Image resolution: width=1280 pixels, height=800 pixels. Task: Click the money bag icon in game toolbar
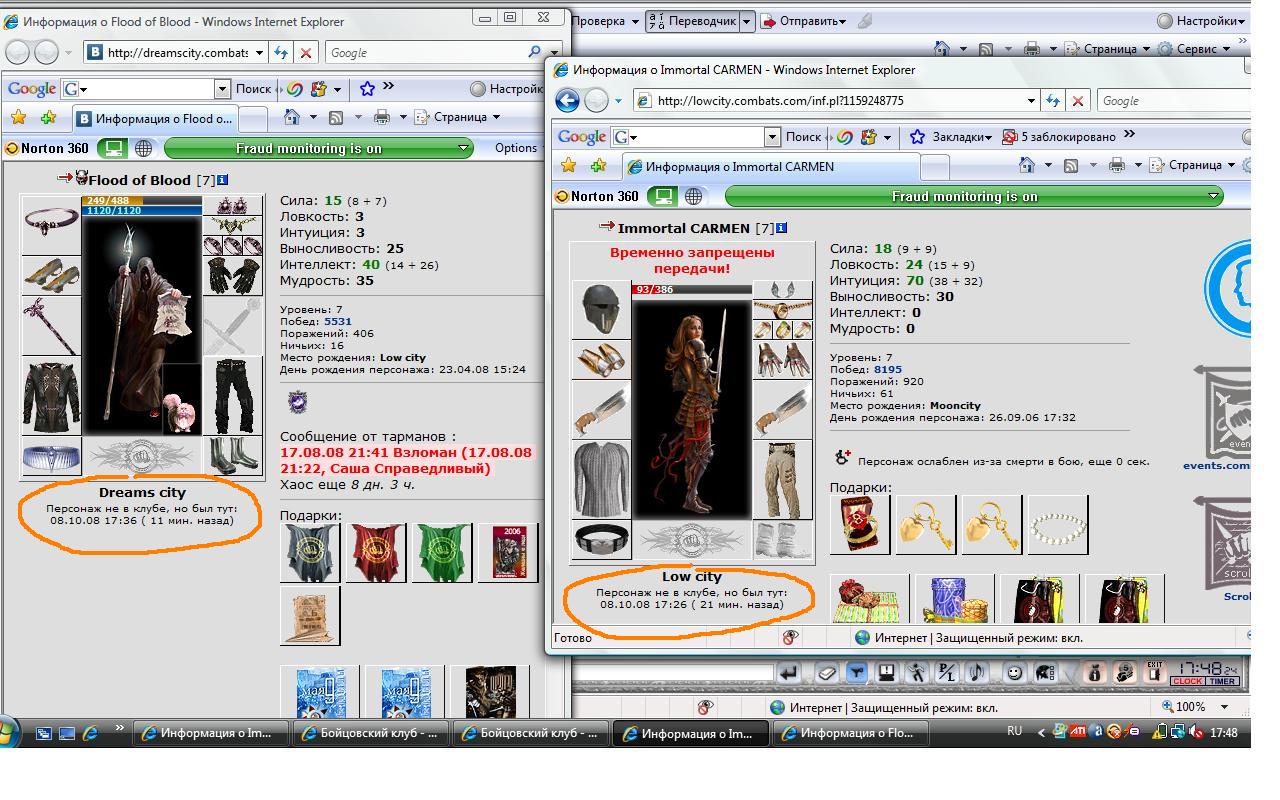[x=1094, y=673]
